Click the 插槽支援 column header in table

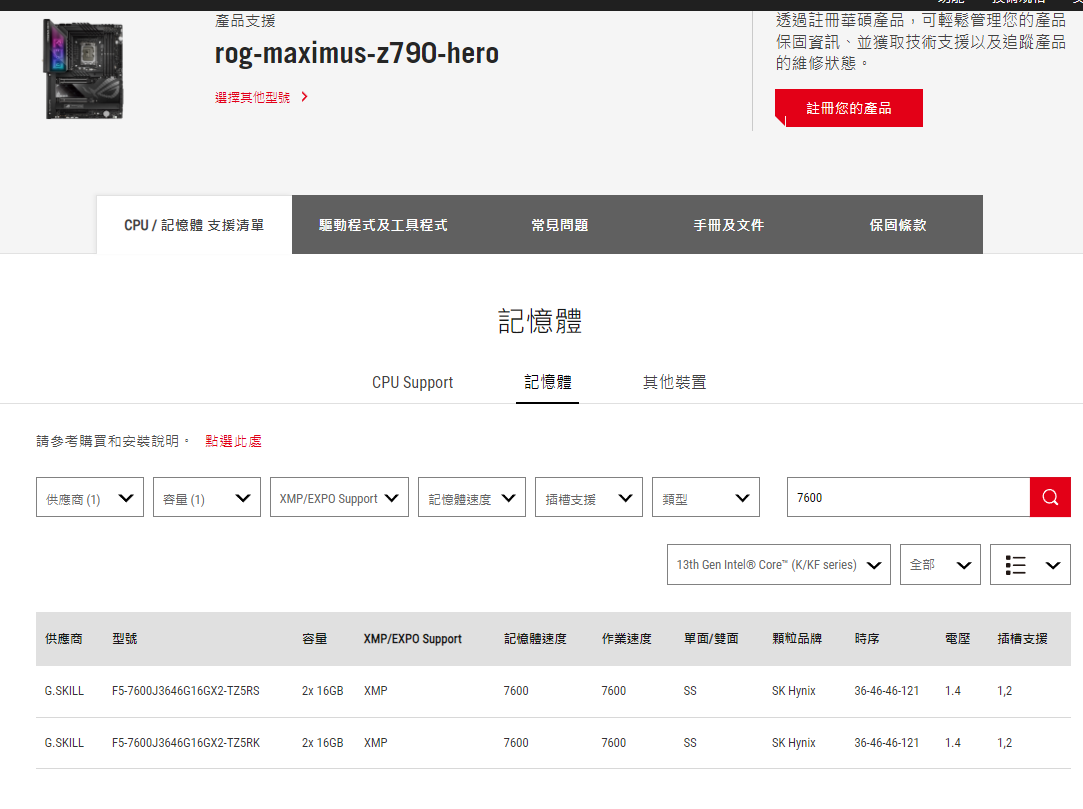click(x=1022, y=638)
